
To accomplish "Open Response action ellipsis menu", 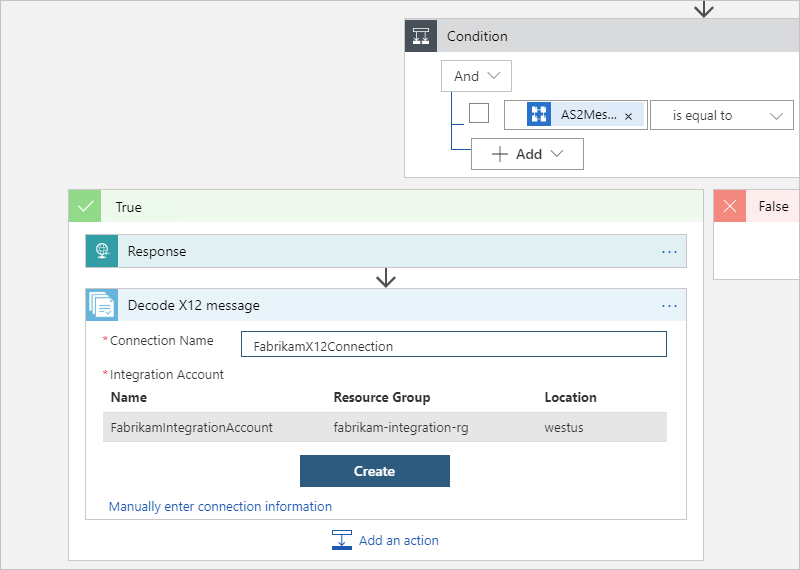I will click(x=669, y=252).
